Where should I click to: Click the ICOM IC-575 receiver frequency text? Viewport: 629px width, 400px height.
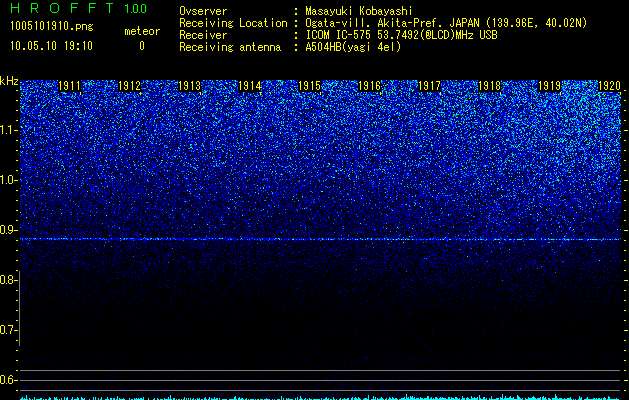[x=402, y=35]
